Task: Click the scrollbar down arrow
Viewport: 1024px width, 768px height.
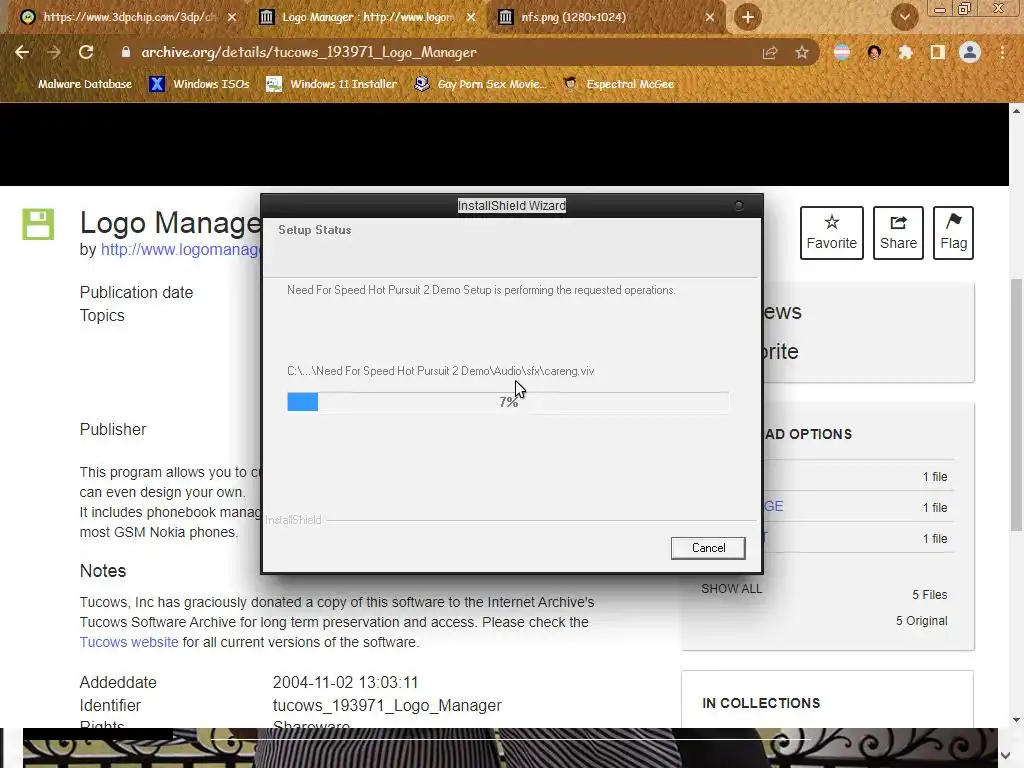Action: coord(1016,720)
